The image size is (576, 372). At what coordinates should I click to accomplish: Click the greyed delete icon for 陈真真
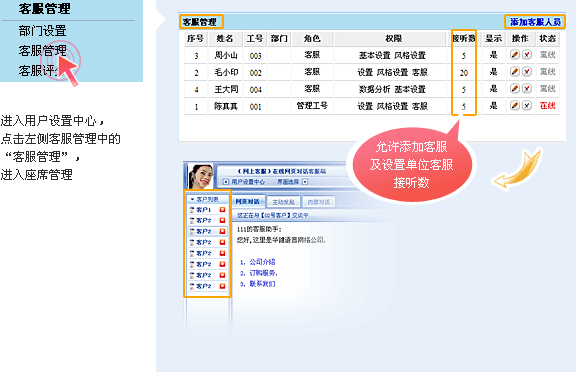(x=527, y=106)
